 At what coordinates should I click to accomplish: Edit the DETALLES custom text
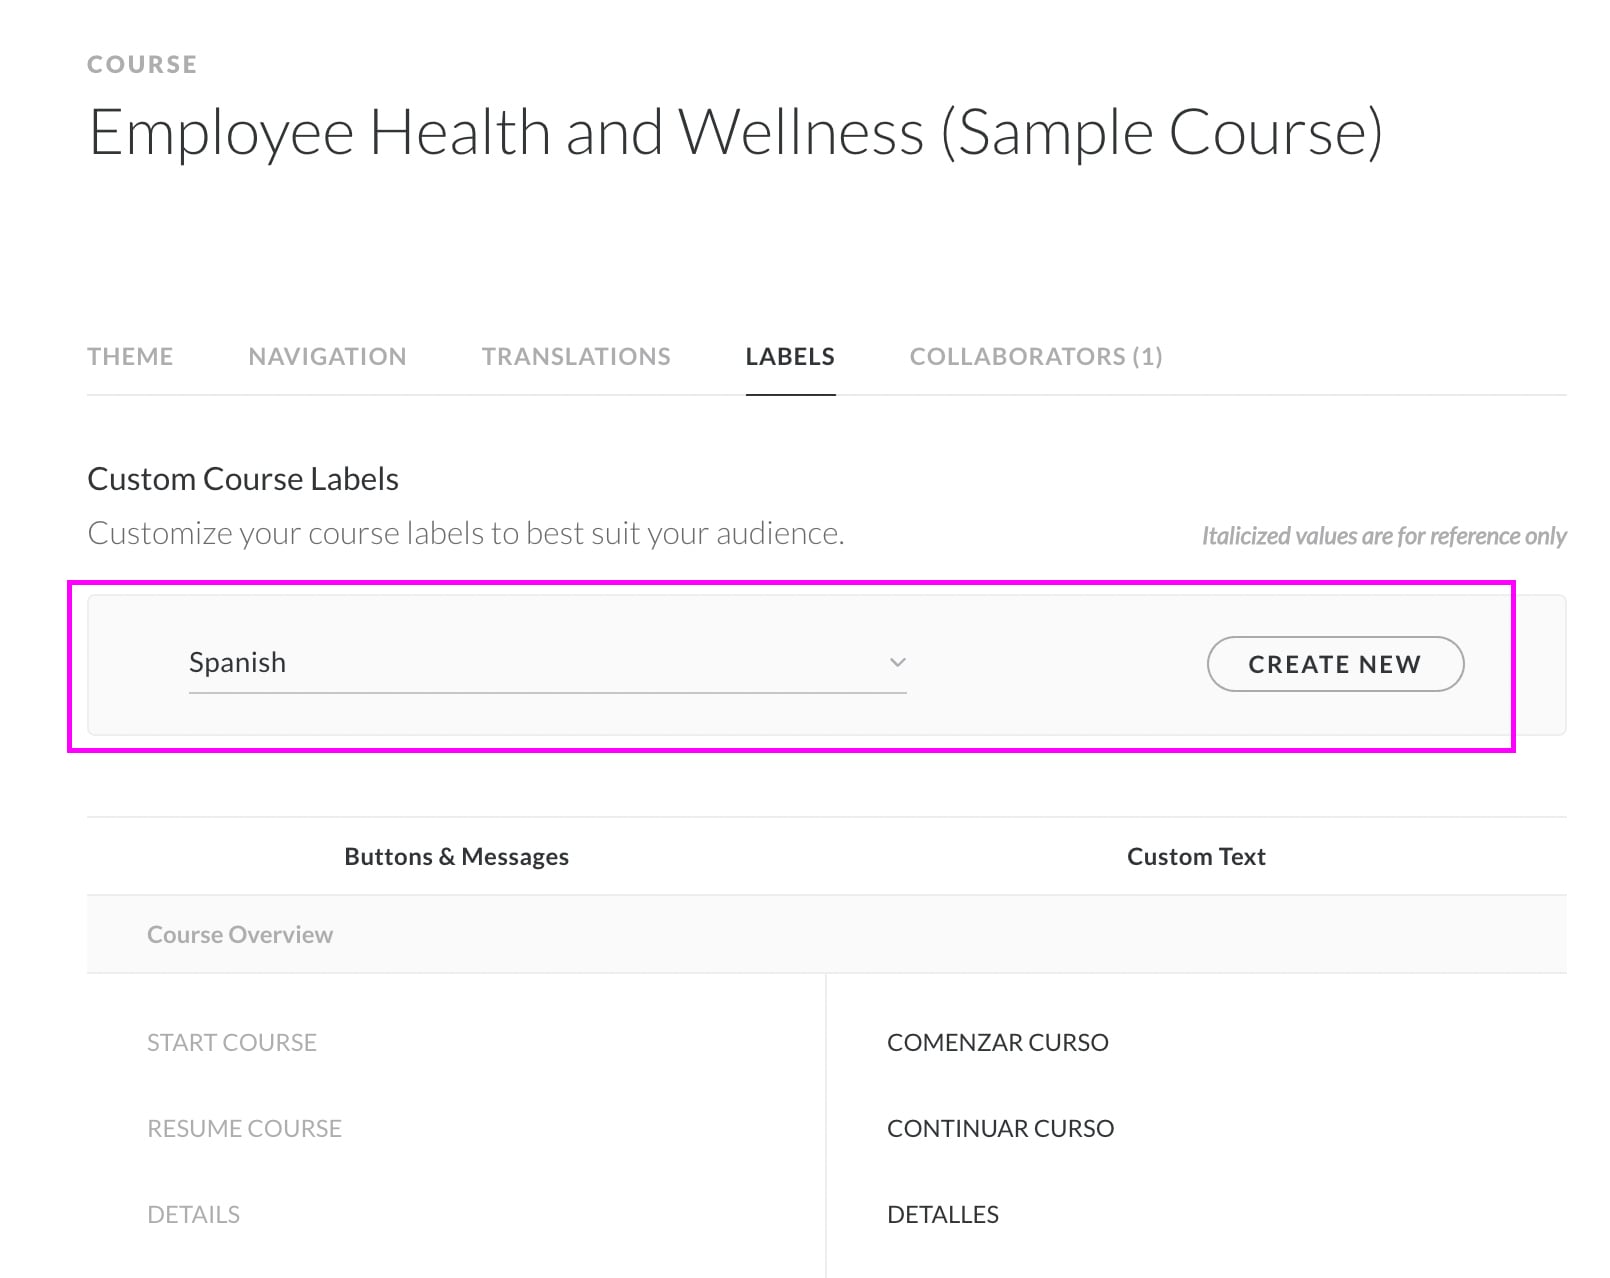pyautogui.click(x=941, y=1214)
